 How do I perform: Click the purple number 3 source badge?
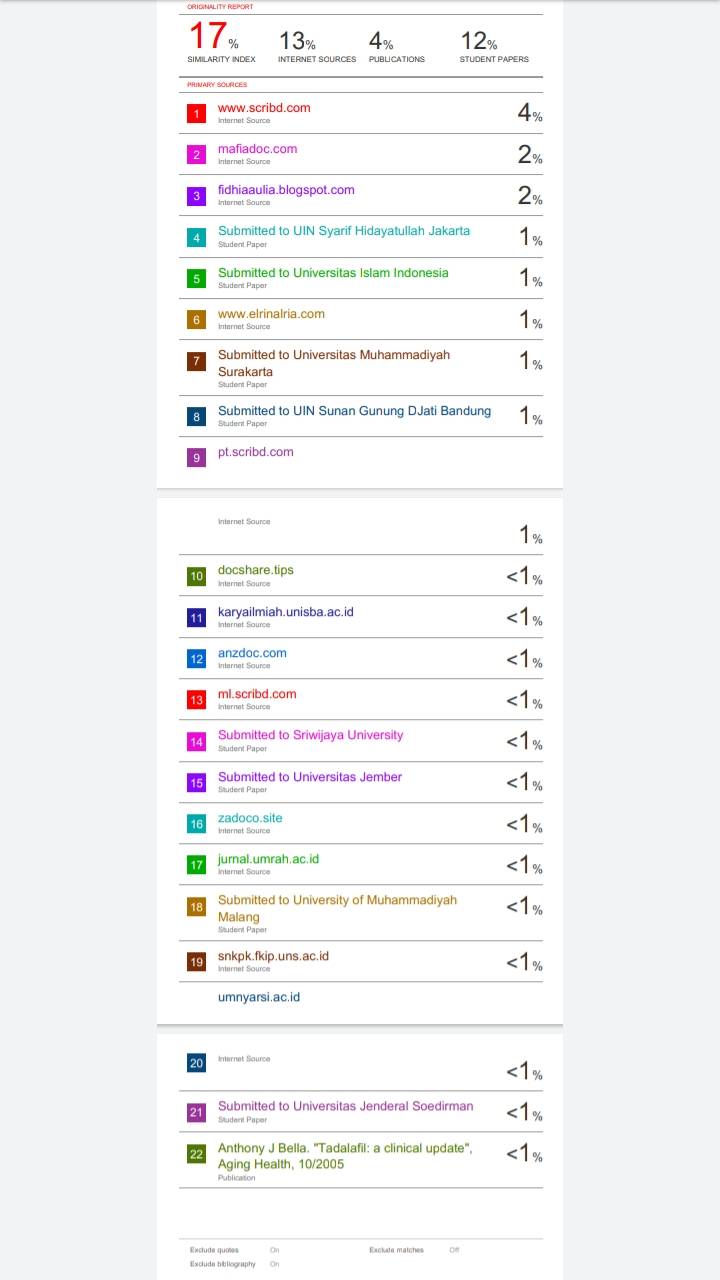(197, 196)
